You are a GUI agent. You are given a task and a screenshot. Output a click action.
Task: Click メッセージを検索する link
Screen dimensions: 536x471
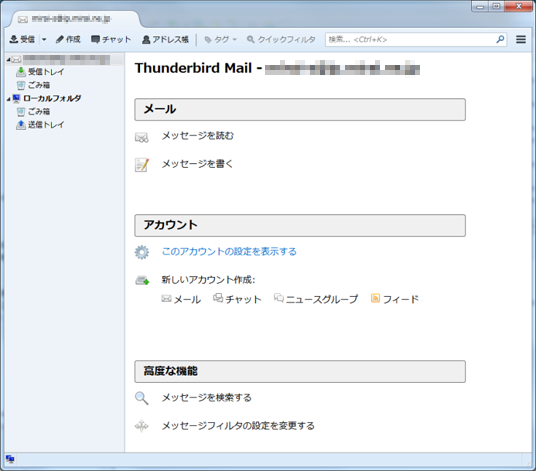point(206,398)
